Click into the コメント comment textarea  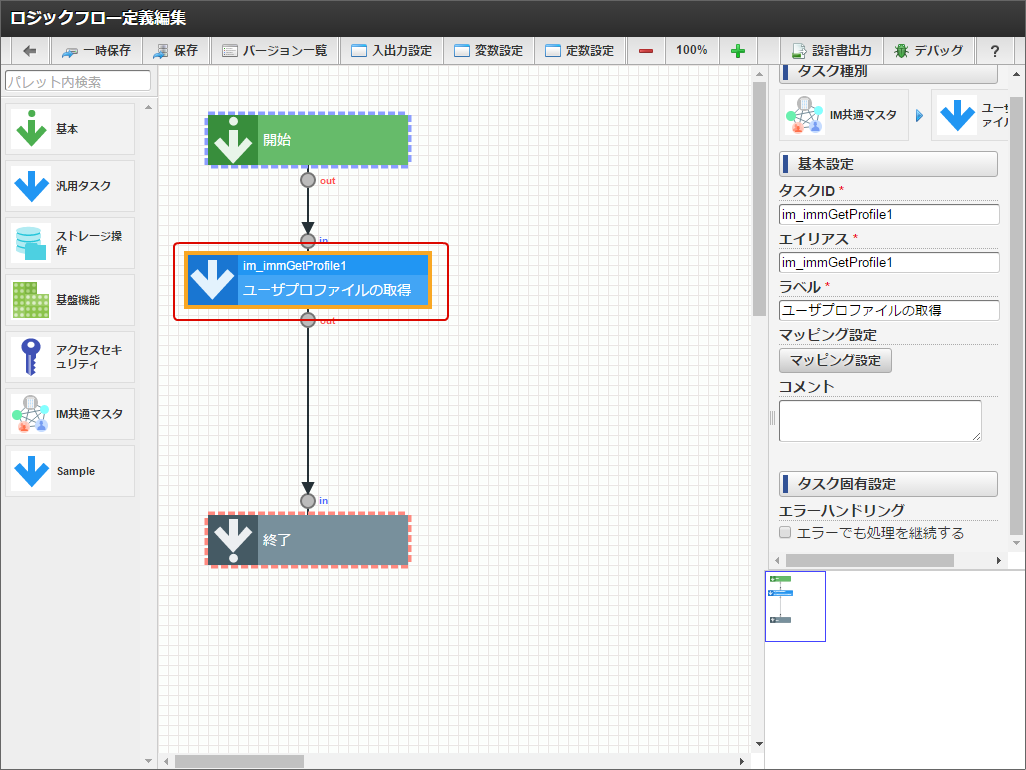880,421
